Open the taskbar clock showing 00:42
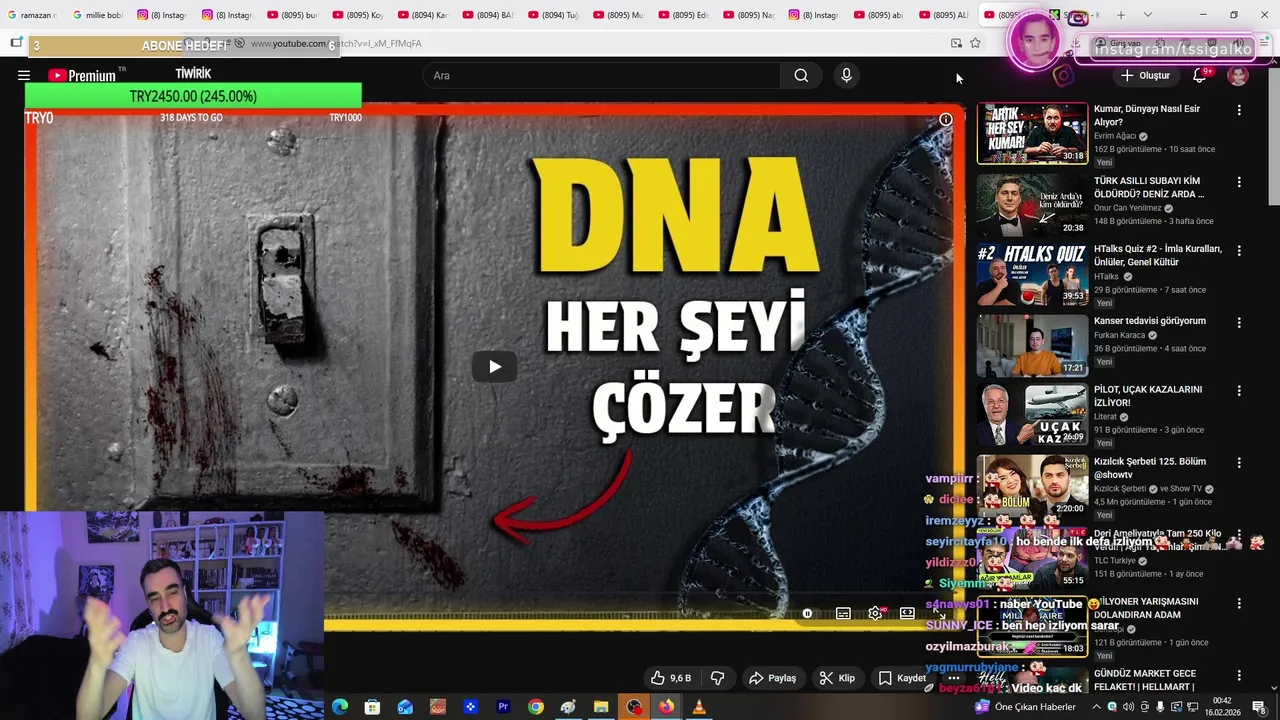 pyautogui.click(x=1222, y=707)
